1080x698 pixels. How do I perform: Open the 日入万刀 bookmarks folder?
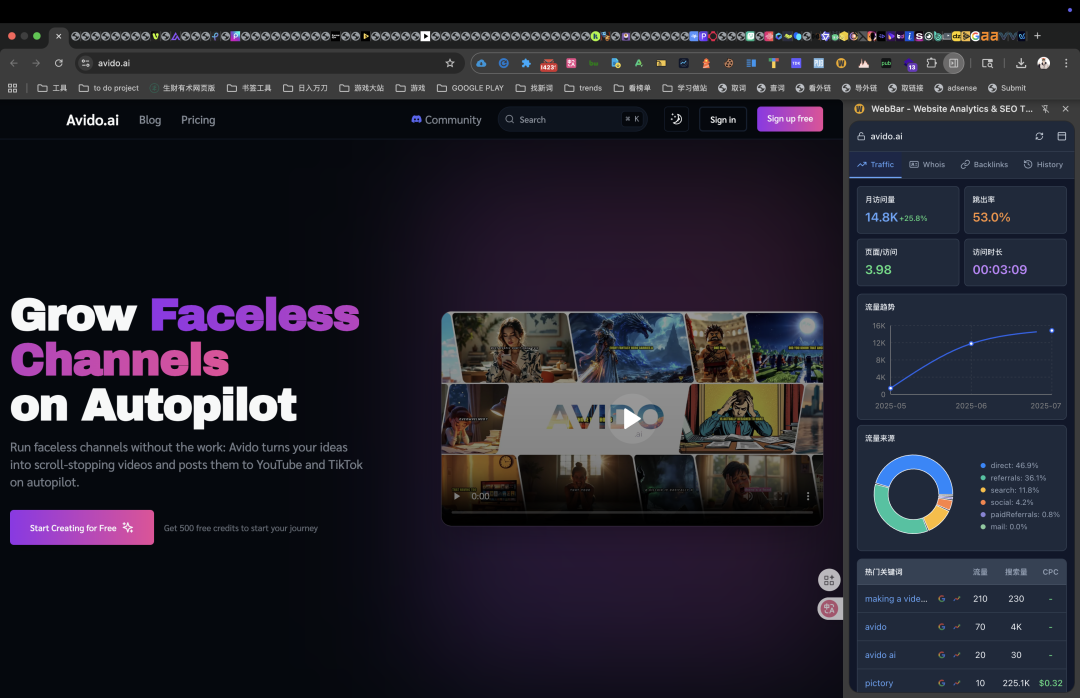[305, 88]
